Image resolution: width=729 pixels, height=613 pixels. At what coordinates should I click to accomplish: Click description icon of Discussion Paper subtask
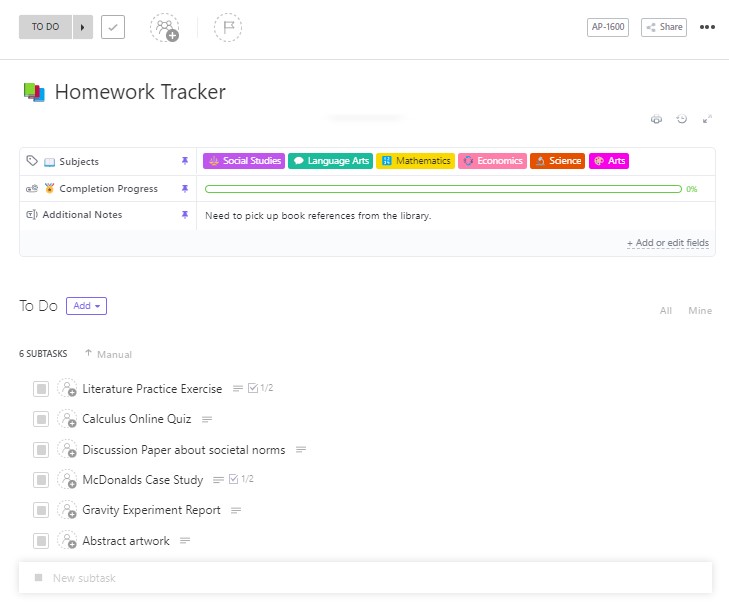(x=301, y=450)
